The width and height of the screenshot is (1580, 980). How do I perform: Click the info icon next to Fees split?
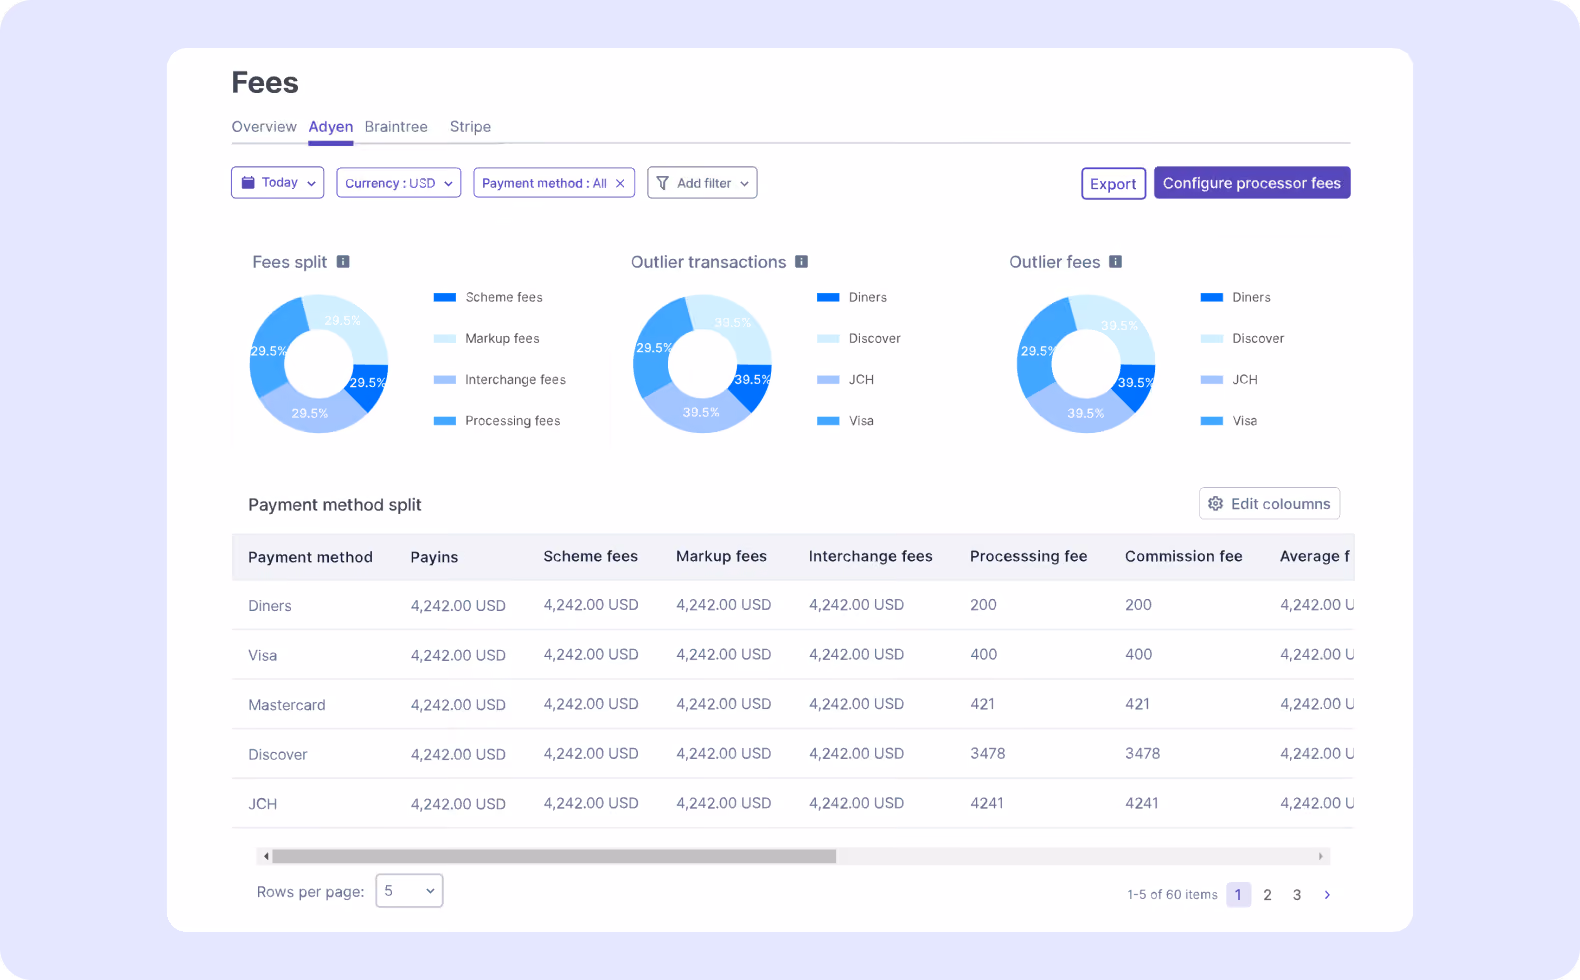[x=343, y=262]
